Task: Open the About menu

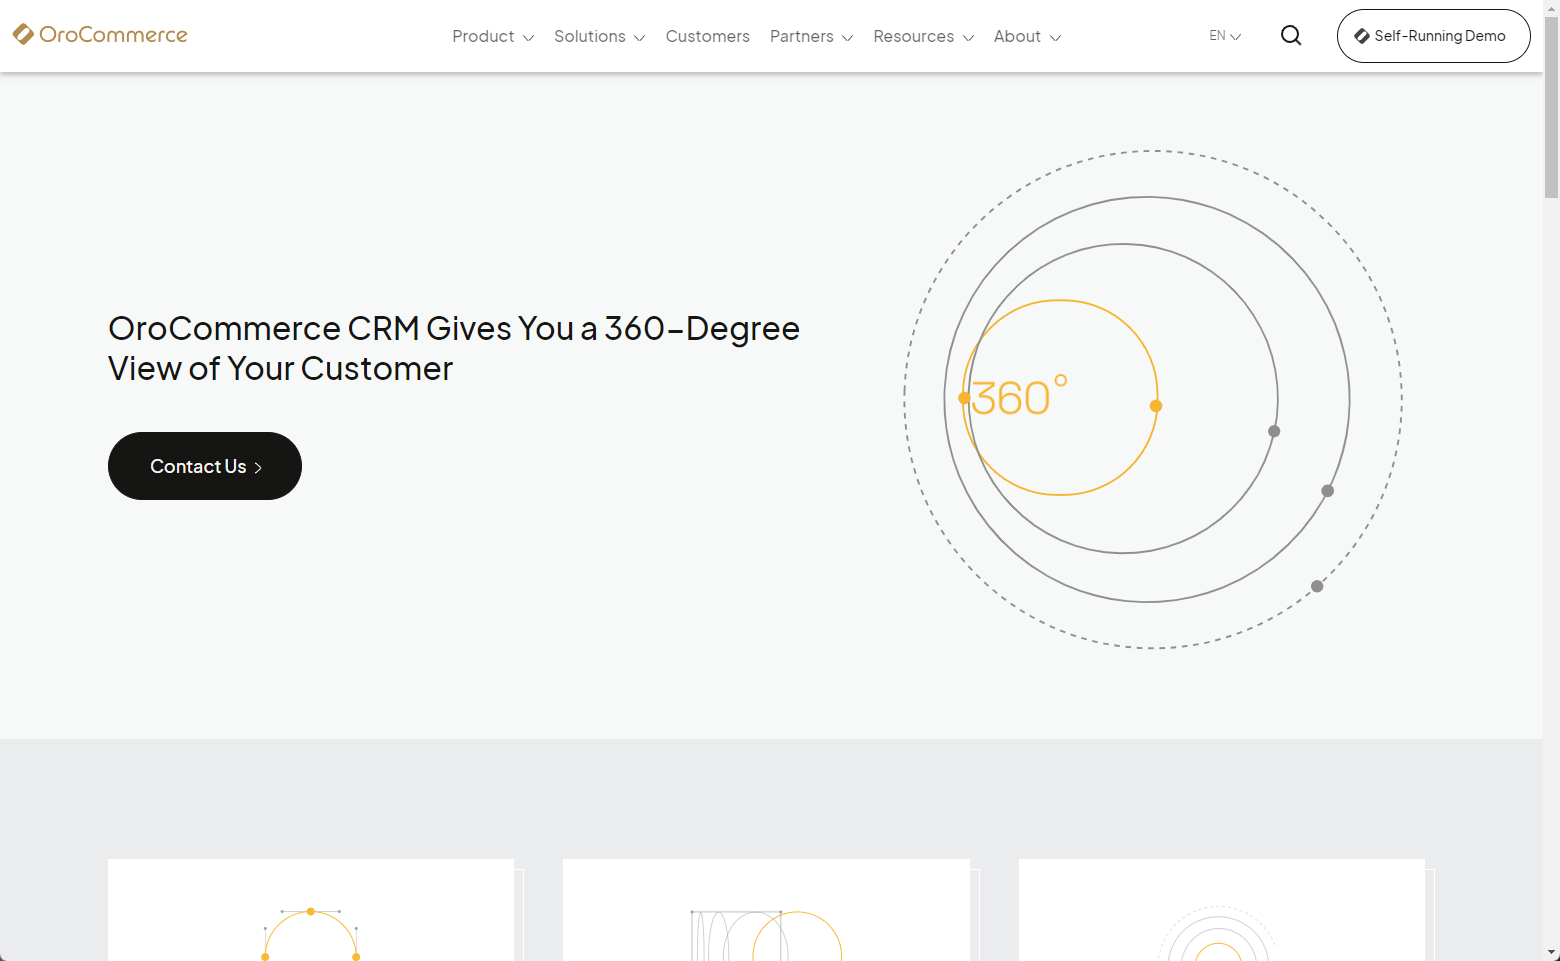Action: [x=1027, y=36]
